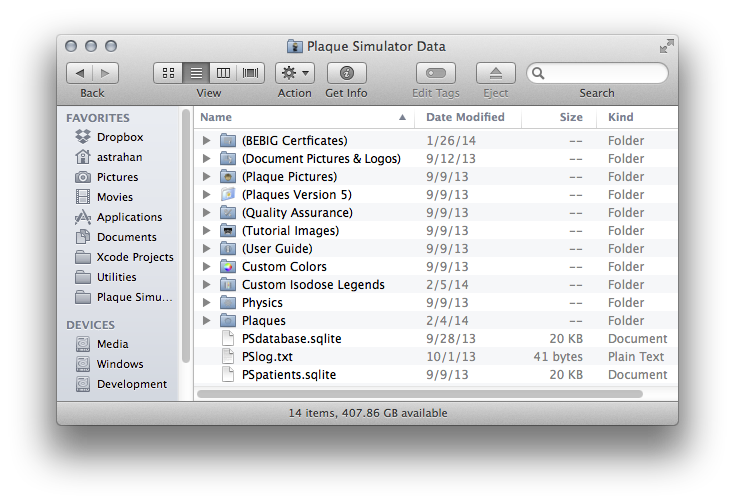This screenshot has width=735, height=504.
Task: Select the (BEBIG Certficates) folder icon
Action: tap(228, 140)
